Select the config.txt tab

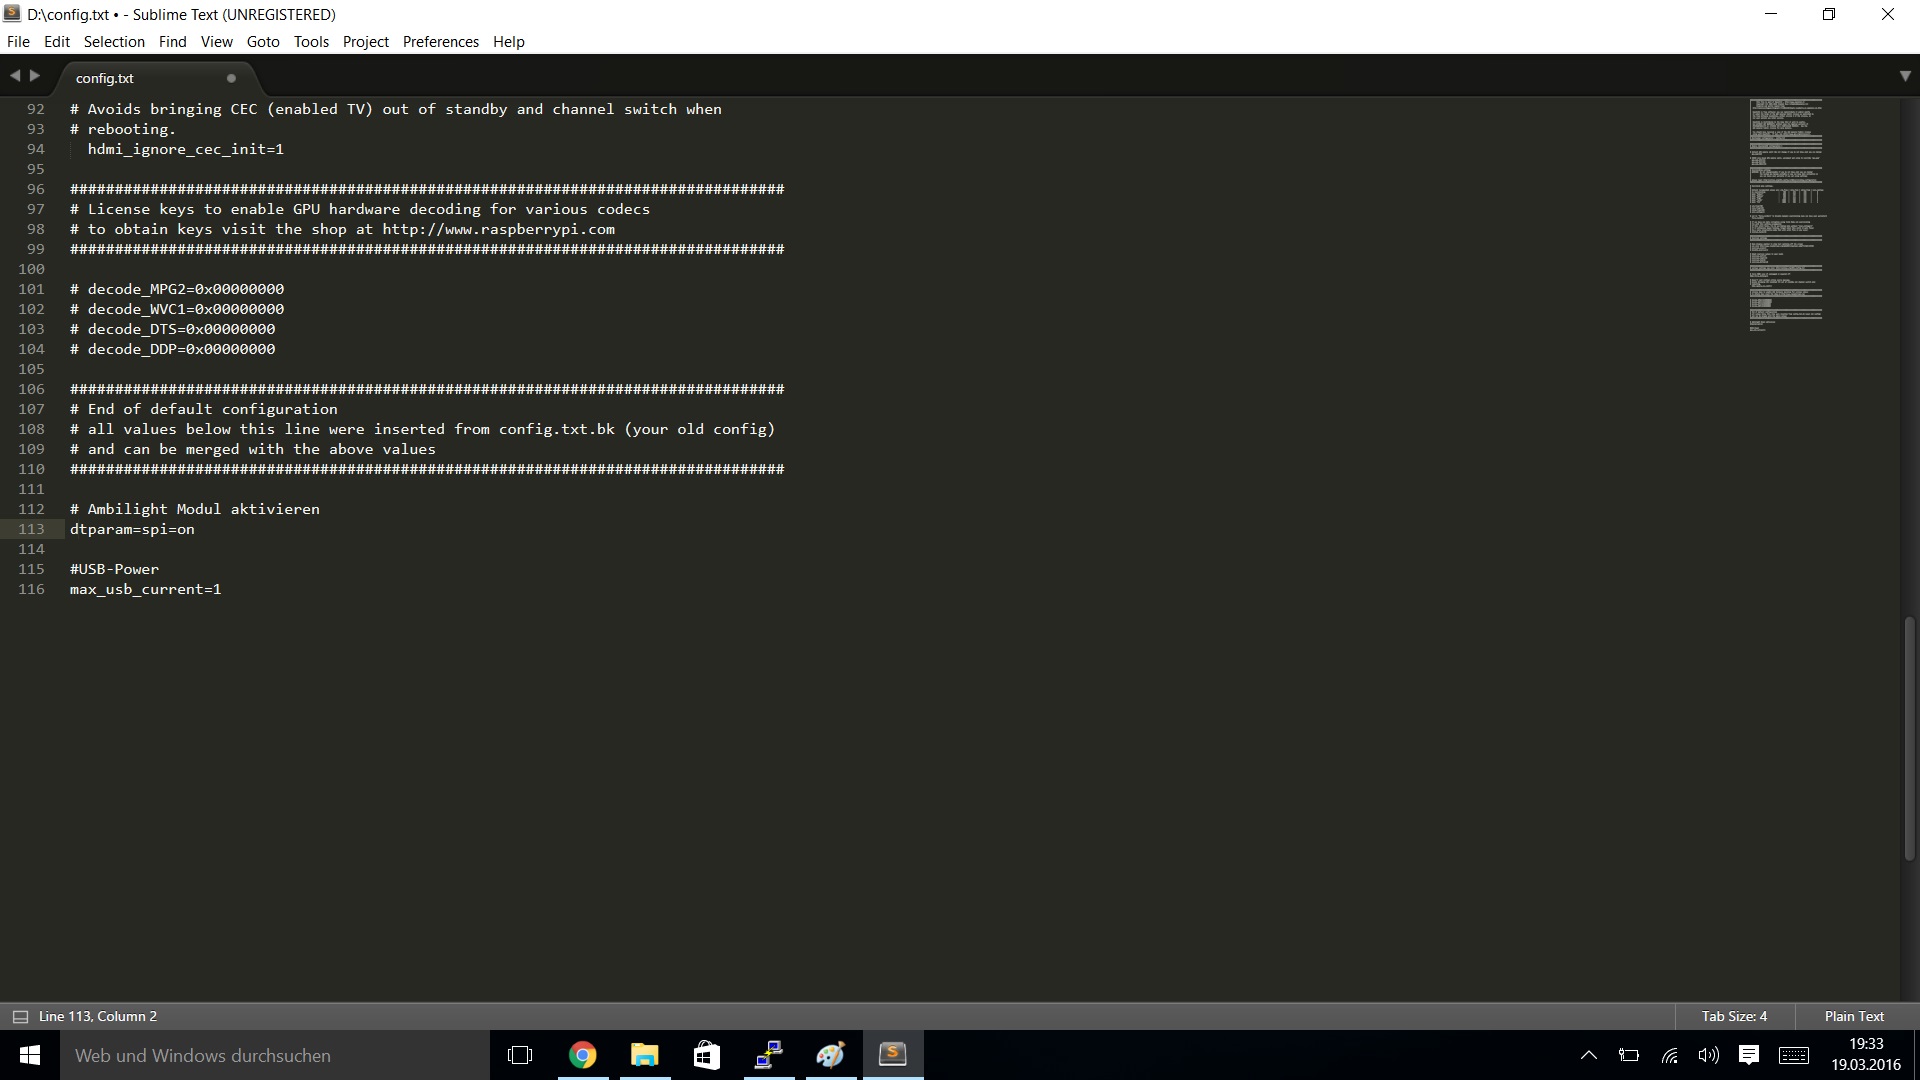coord(105,78)
